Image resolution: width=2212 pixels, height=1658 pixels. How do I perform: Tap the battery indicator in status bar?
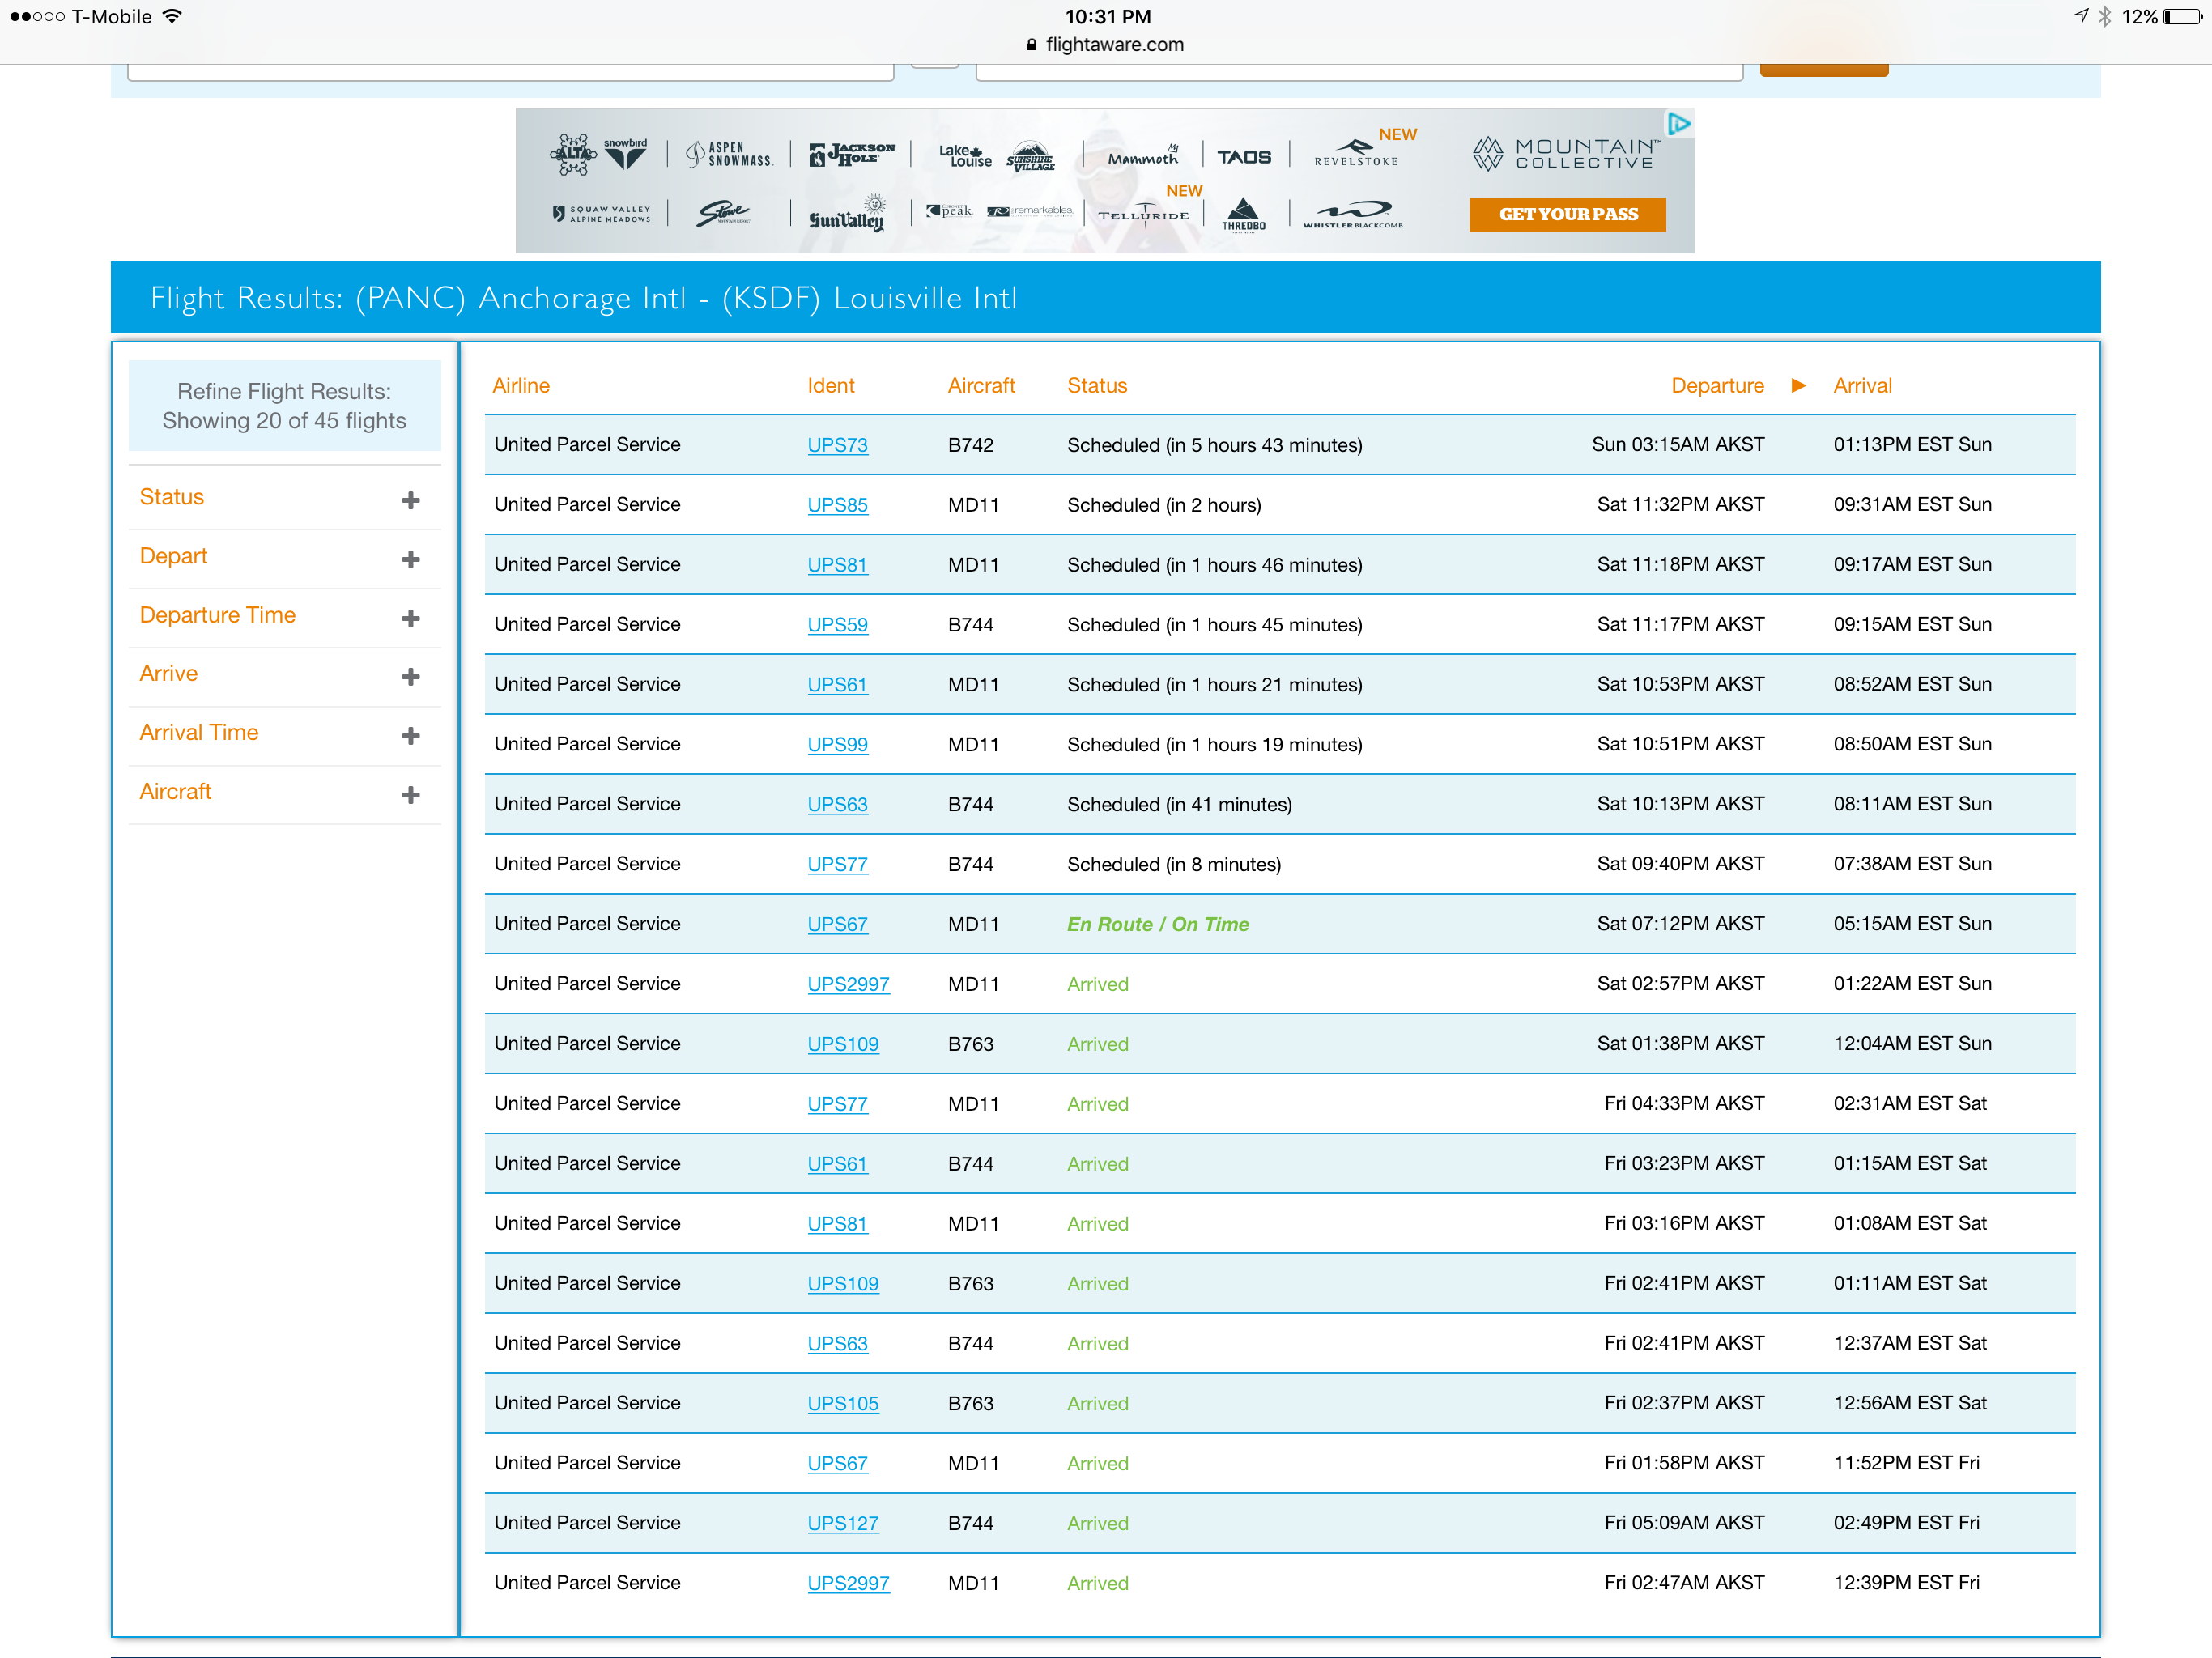(2182, 17)
